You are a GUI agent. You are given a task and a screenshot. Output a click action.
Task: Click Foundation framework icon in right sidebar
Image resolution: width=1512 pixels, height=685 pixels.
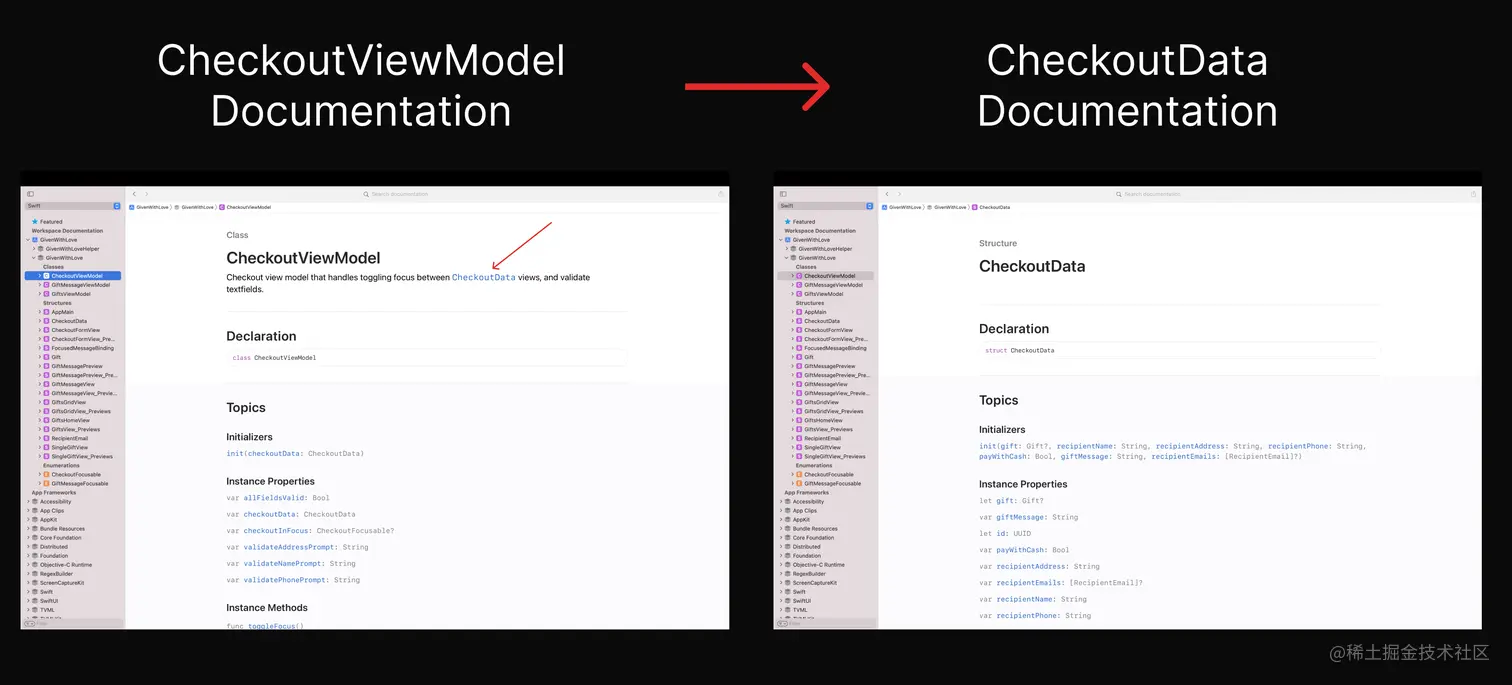(788, 555)
